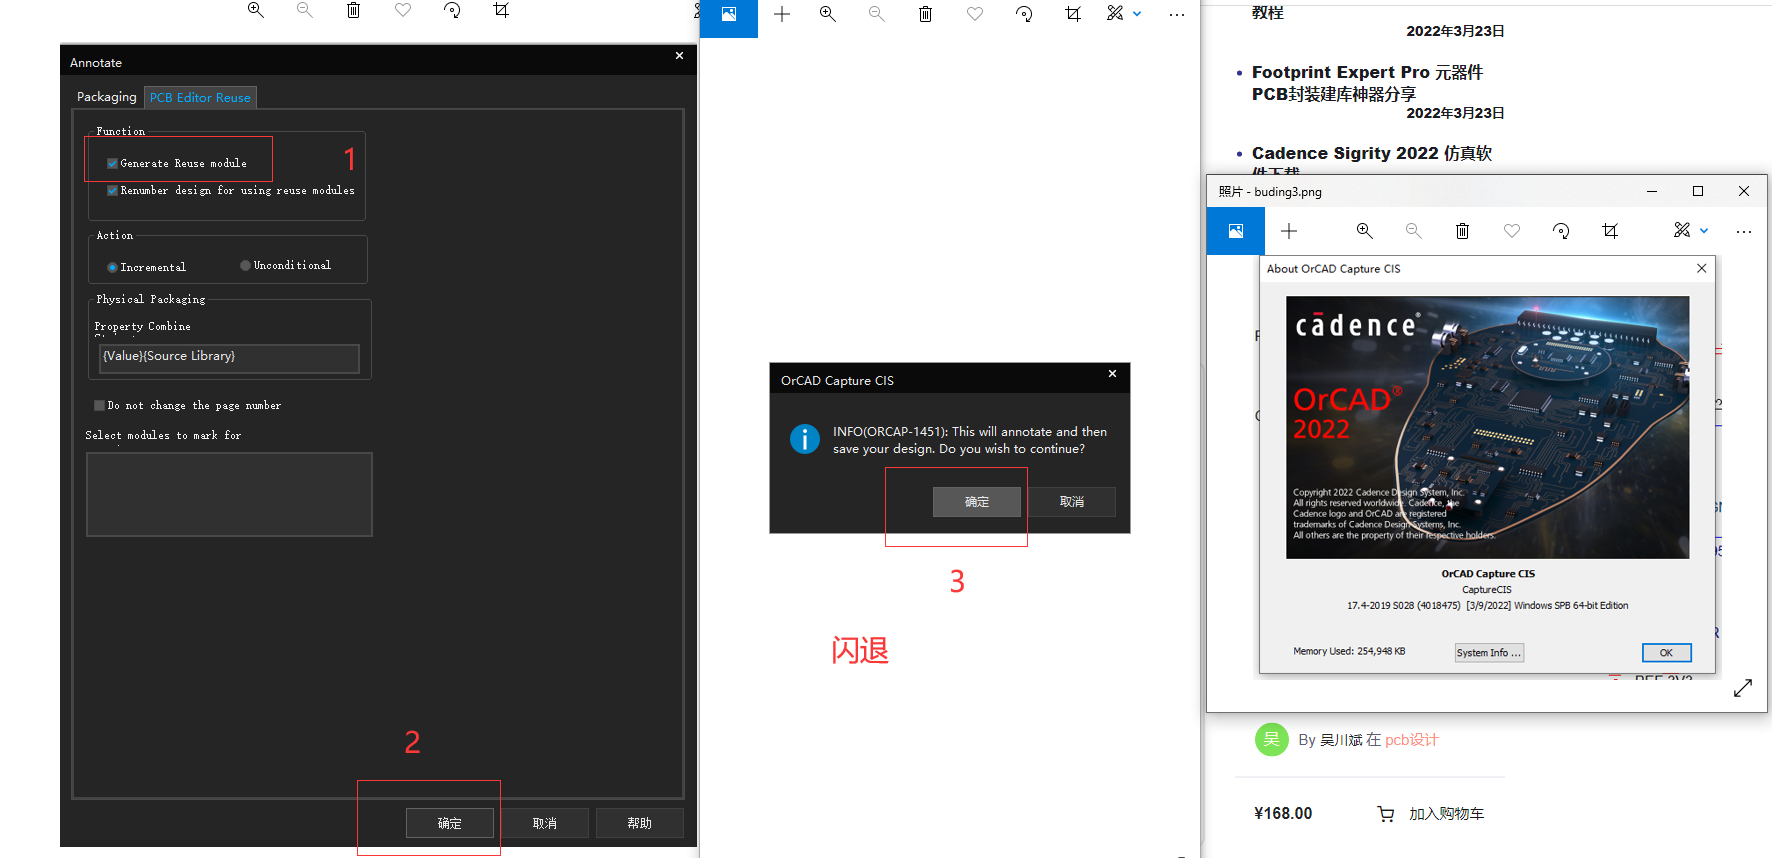Click the shopping cart icon
This screenshot has width=1772, height=858.
point(1386,814)
